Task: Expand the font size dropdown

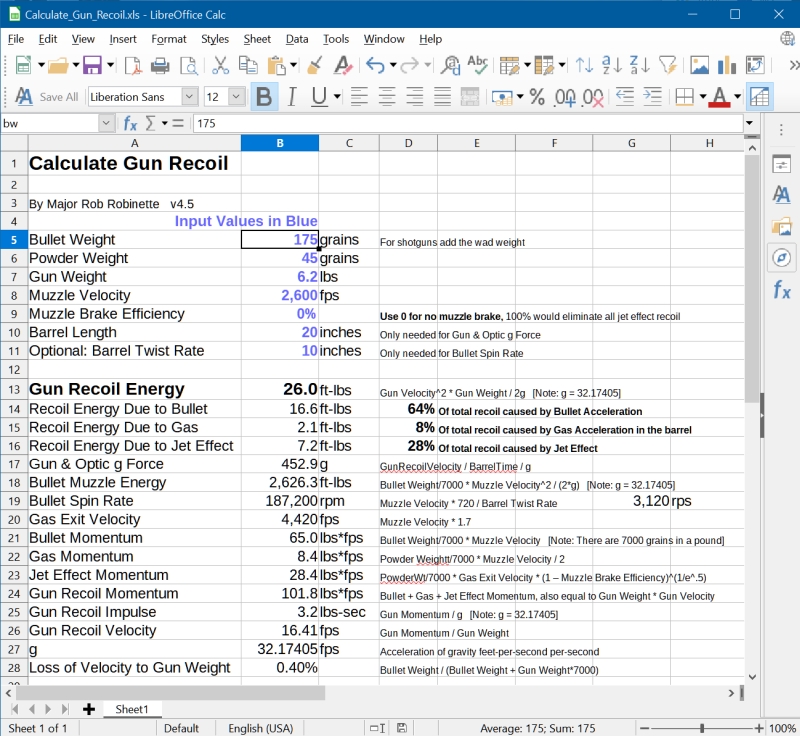Action: tap(236, 97)
